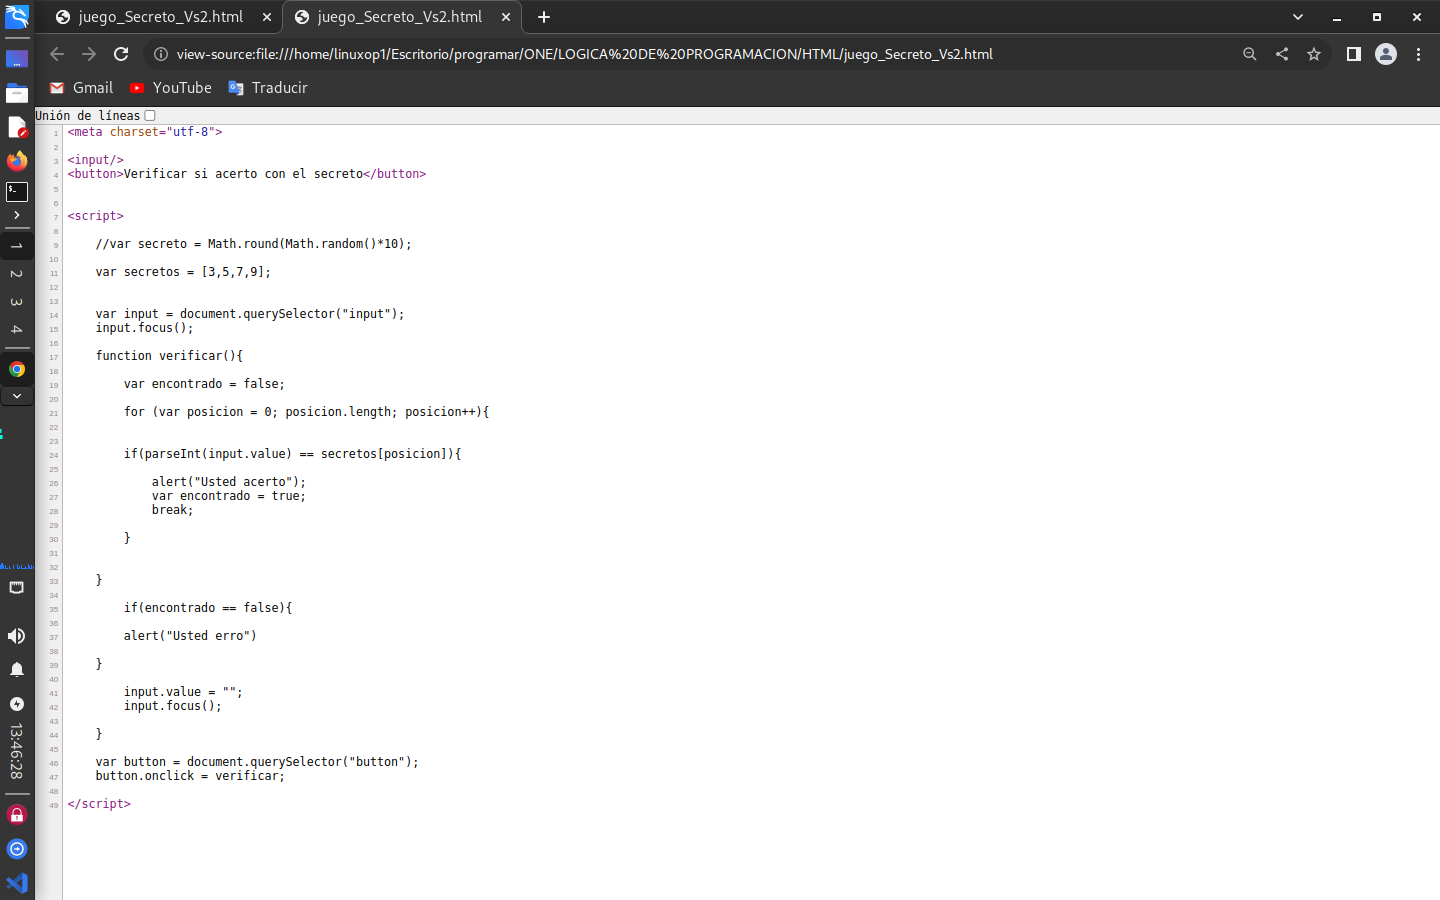Image resolution: width=1440 pixels, height=900 pixels.
Task: Open the notifications bell
Action: click(x=17, y=669)
